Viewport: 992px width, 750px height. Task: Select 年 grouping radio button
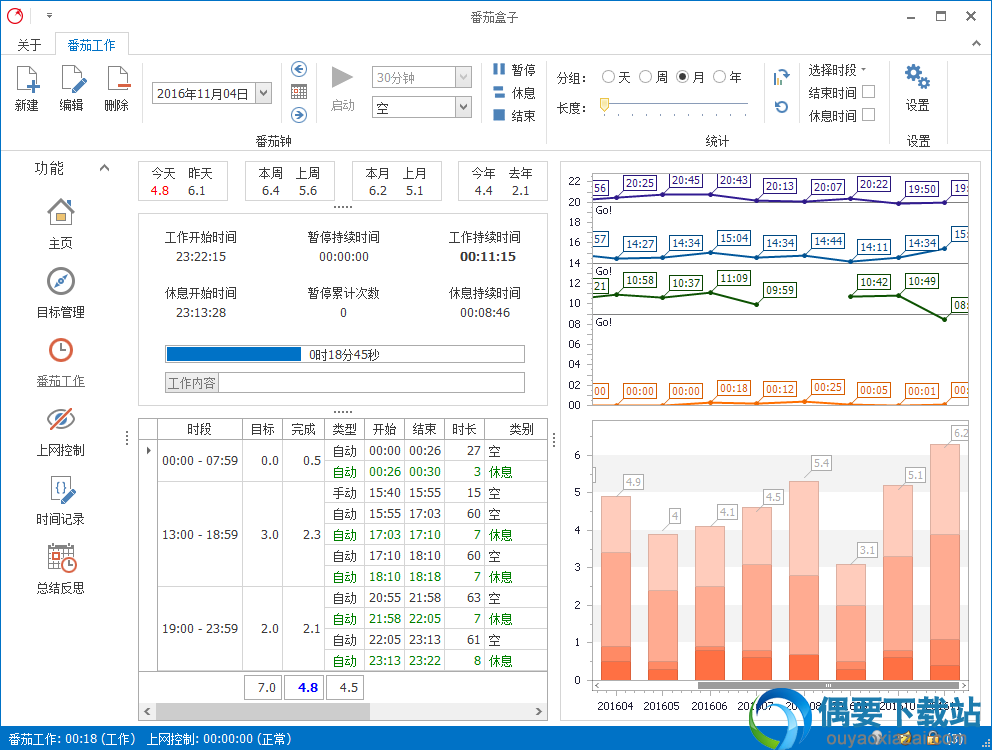click(719, 77)
